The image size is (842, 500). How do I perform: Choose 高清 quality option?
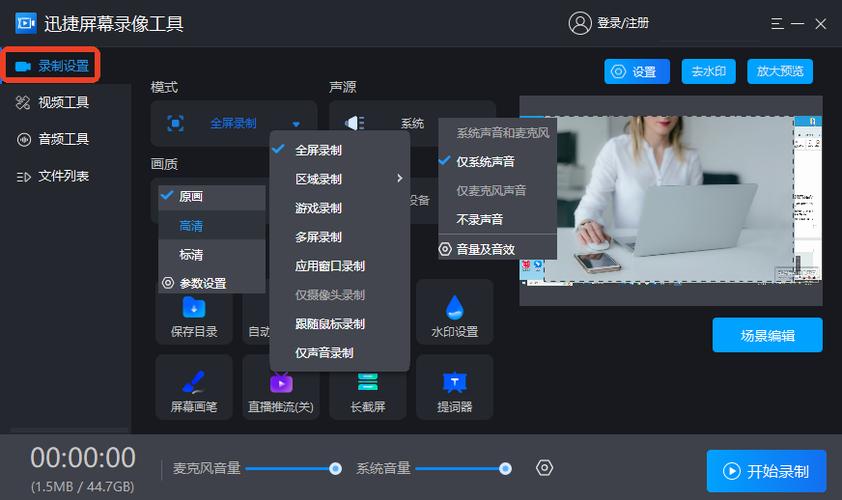pyautogui.click(x=212, y=226)
